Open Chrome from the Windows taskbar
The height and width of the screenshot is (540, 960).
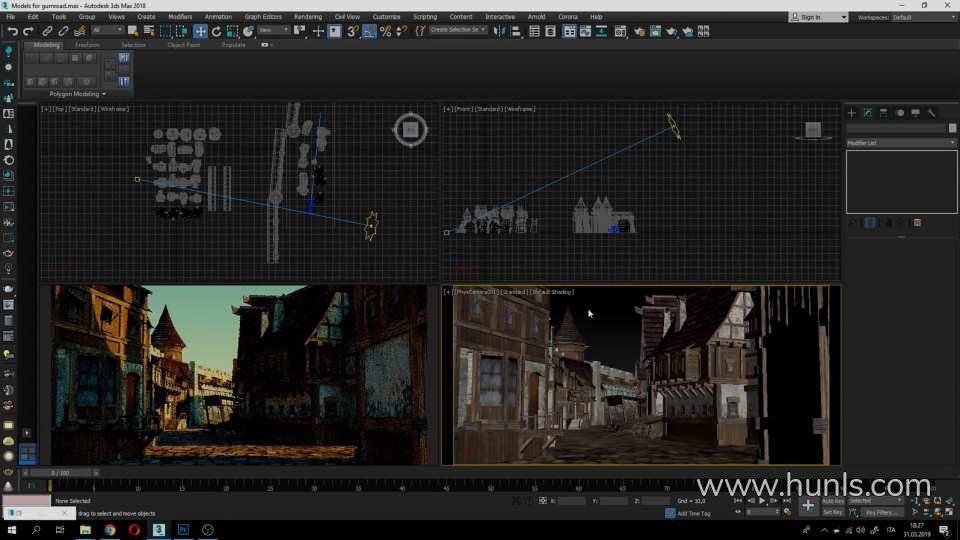point(110,530)
